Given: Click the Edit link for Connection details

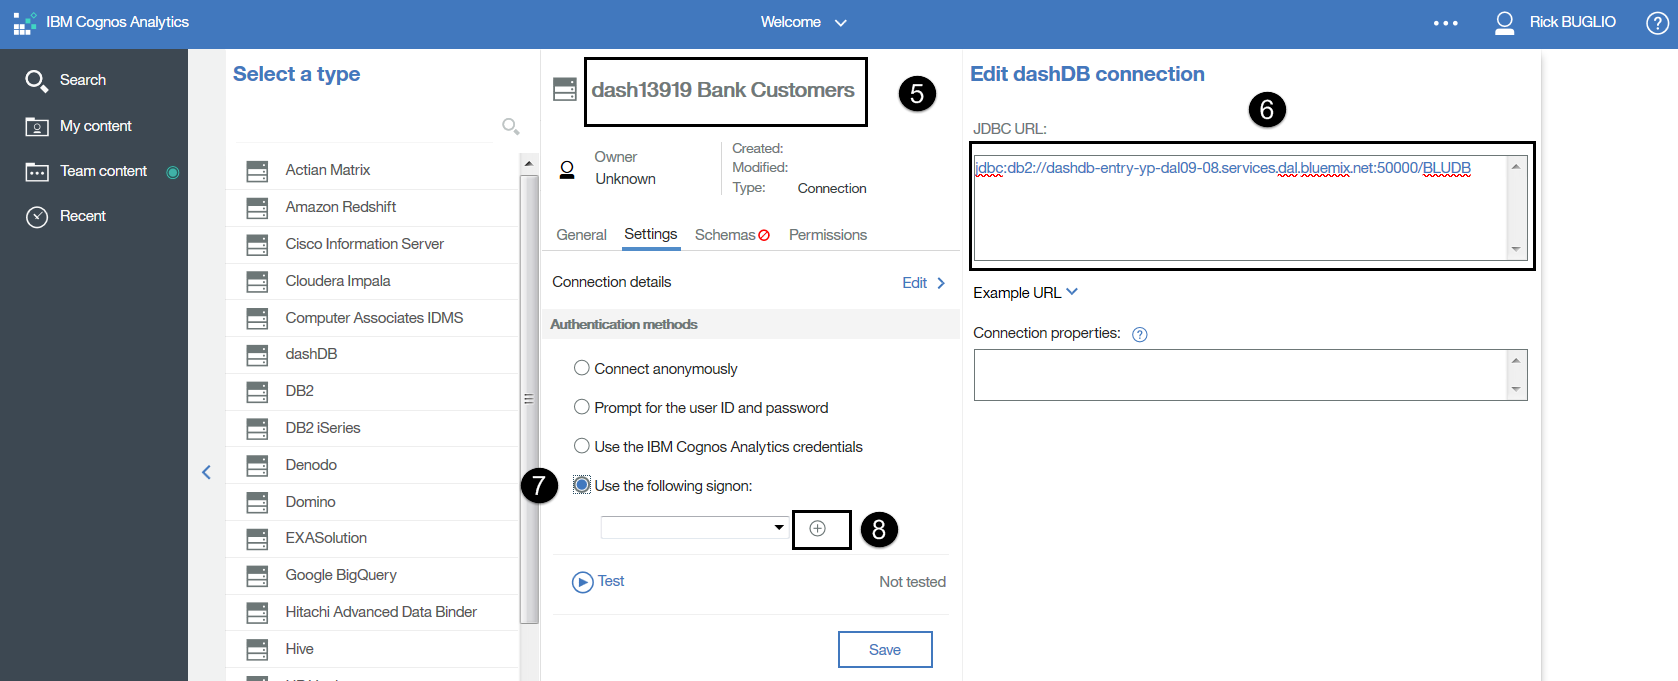Looking at the screenshot, I should (914, 283).
